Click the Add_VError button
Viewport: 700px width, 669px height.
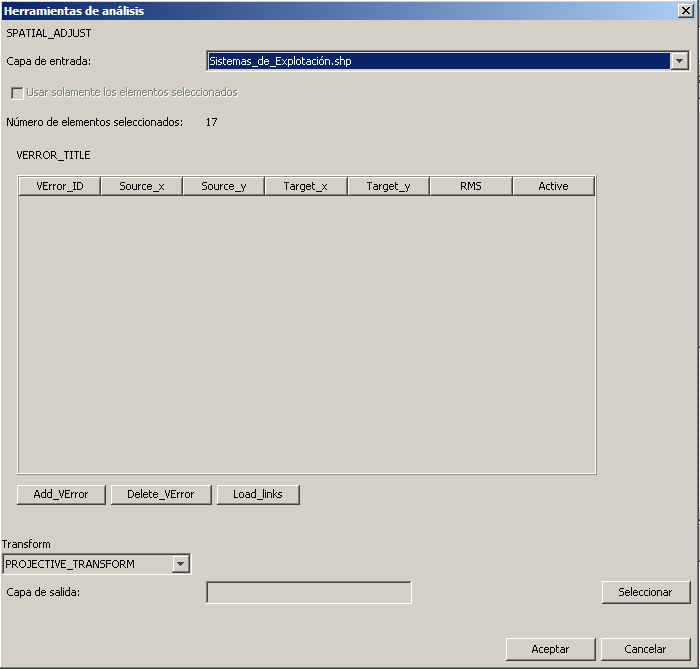pos(61,494)
